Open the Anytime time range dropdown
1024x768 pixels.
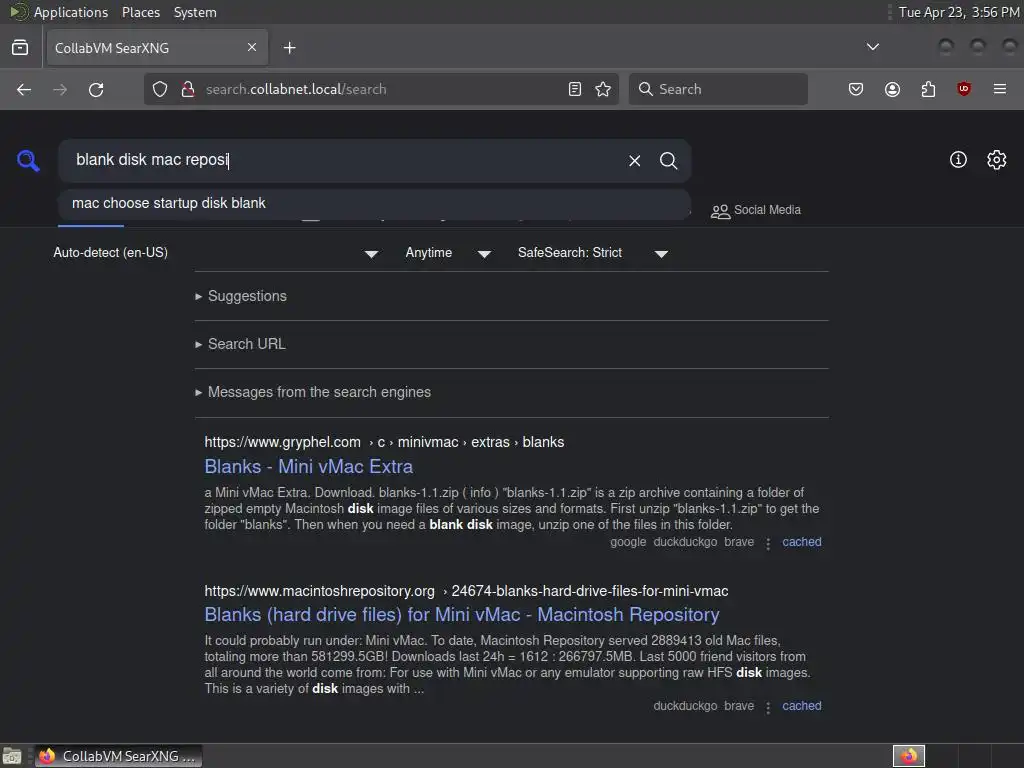448,253
